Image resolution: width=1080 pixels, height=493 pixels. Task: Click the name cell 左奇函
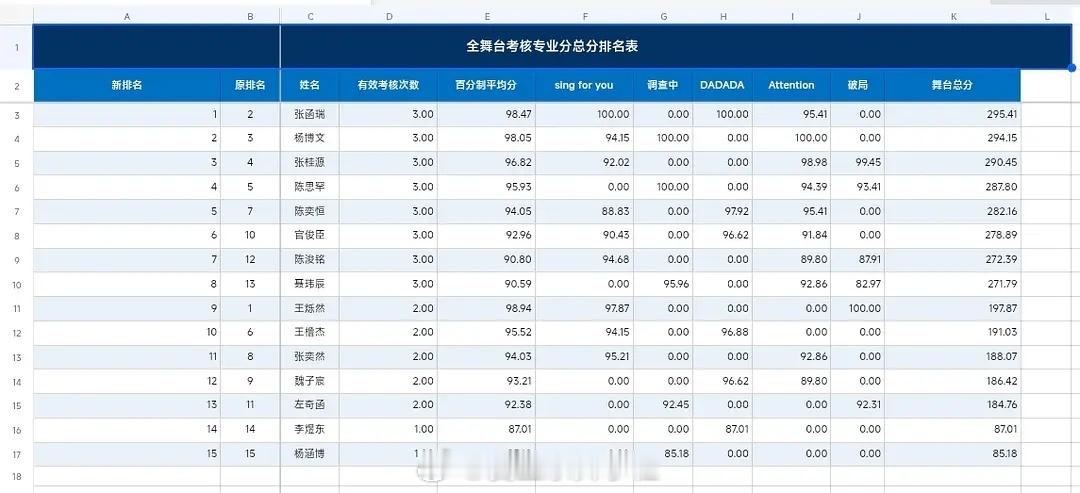click(x=310, y=405)
